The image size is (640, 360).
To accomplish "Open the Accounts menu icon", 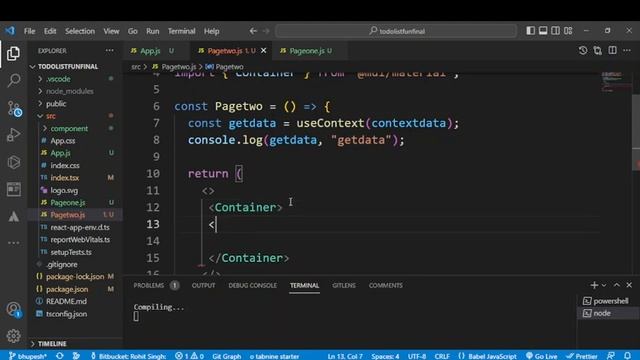I will click(x=13, y=309).
